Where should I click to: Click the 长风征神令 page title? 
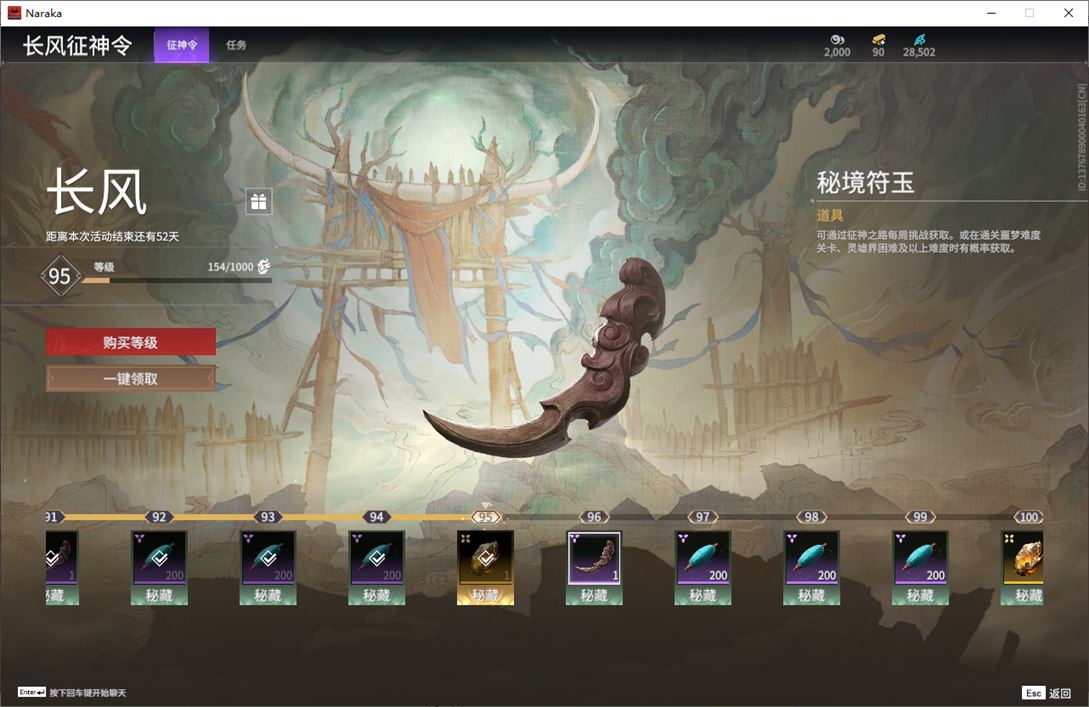point(77,45)
